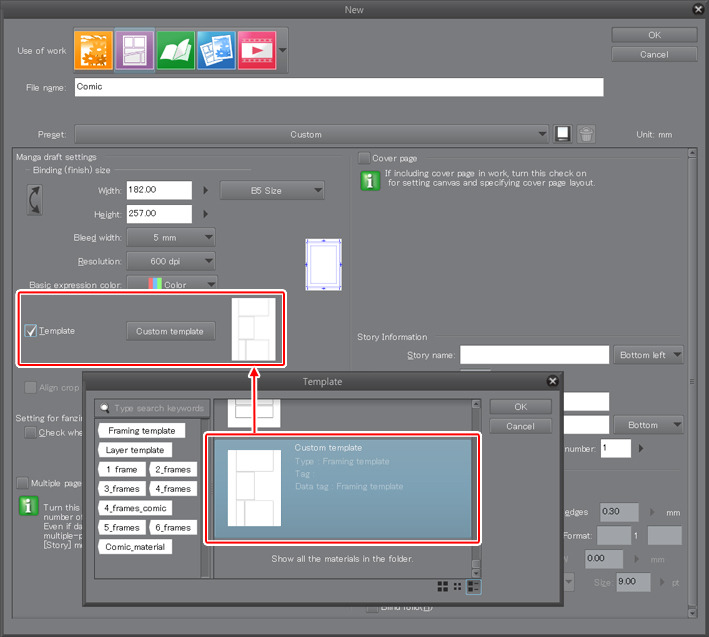Select the 6_frames tag
The width and height of the screenshot is (709, 637).
(173, 528)
